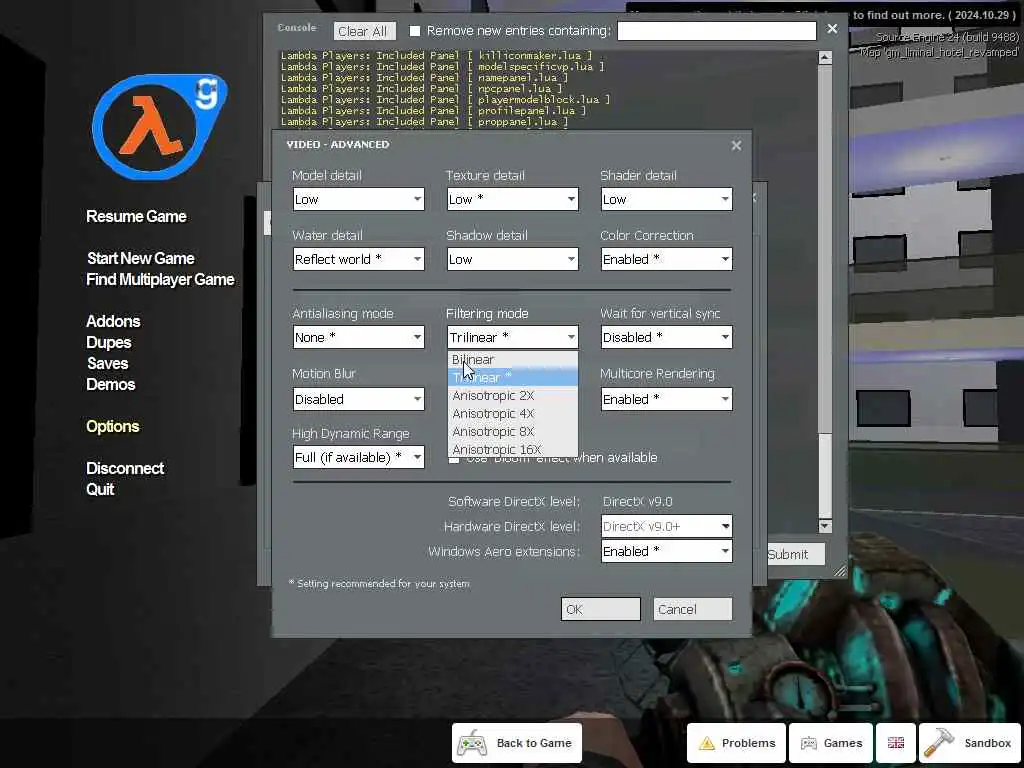Click the console resize grip corner
This screenshot has width=1024, height=768.
pos(840,571)
